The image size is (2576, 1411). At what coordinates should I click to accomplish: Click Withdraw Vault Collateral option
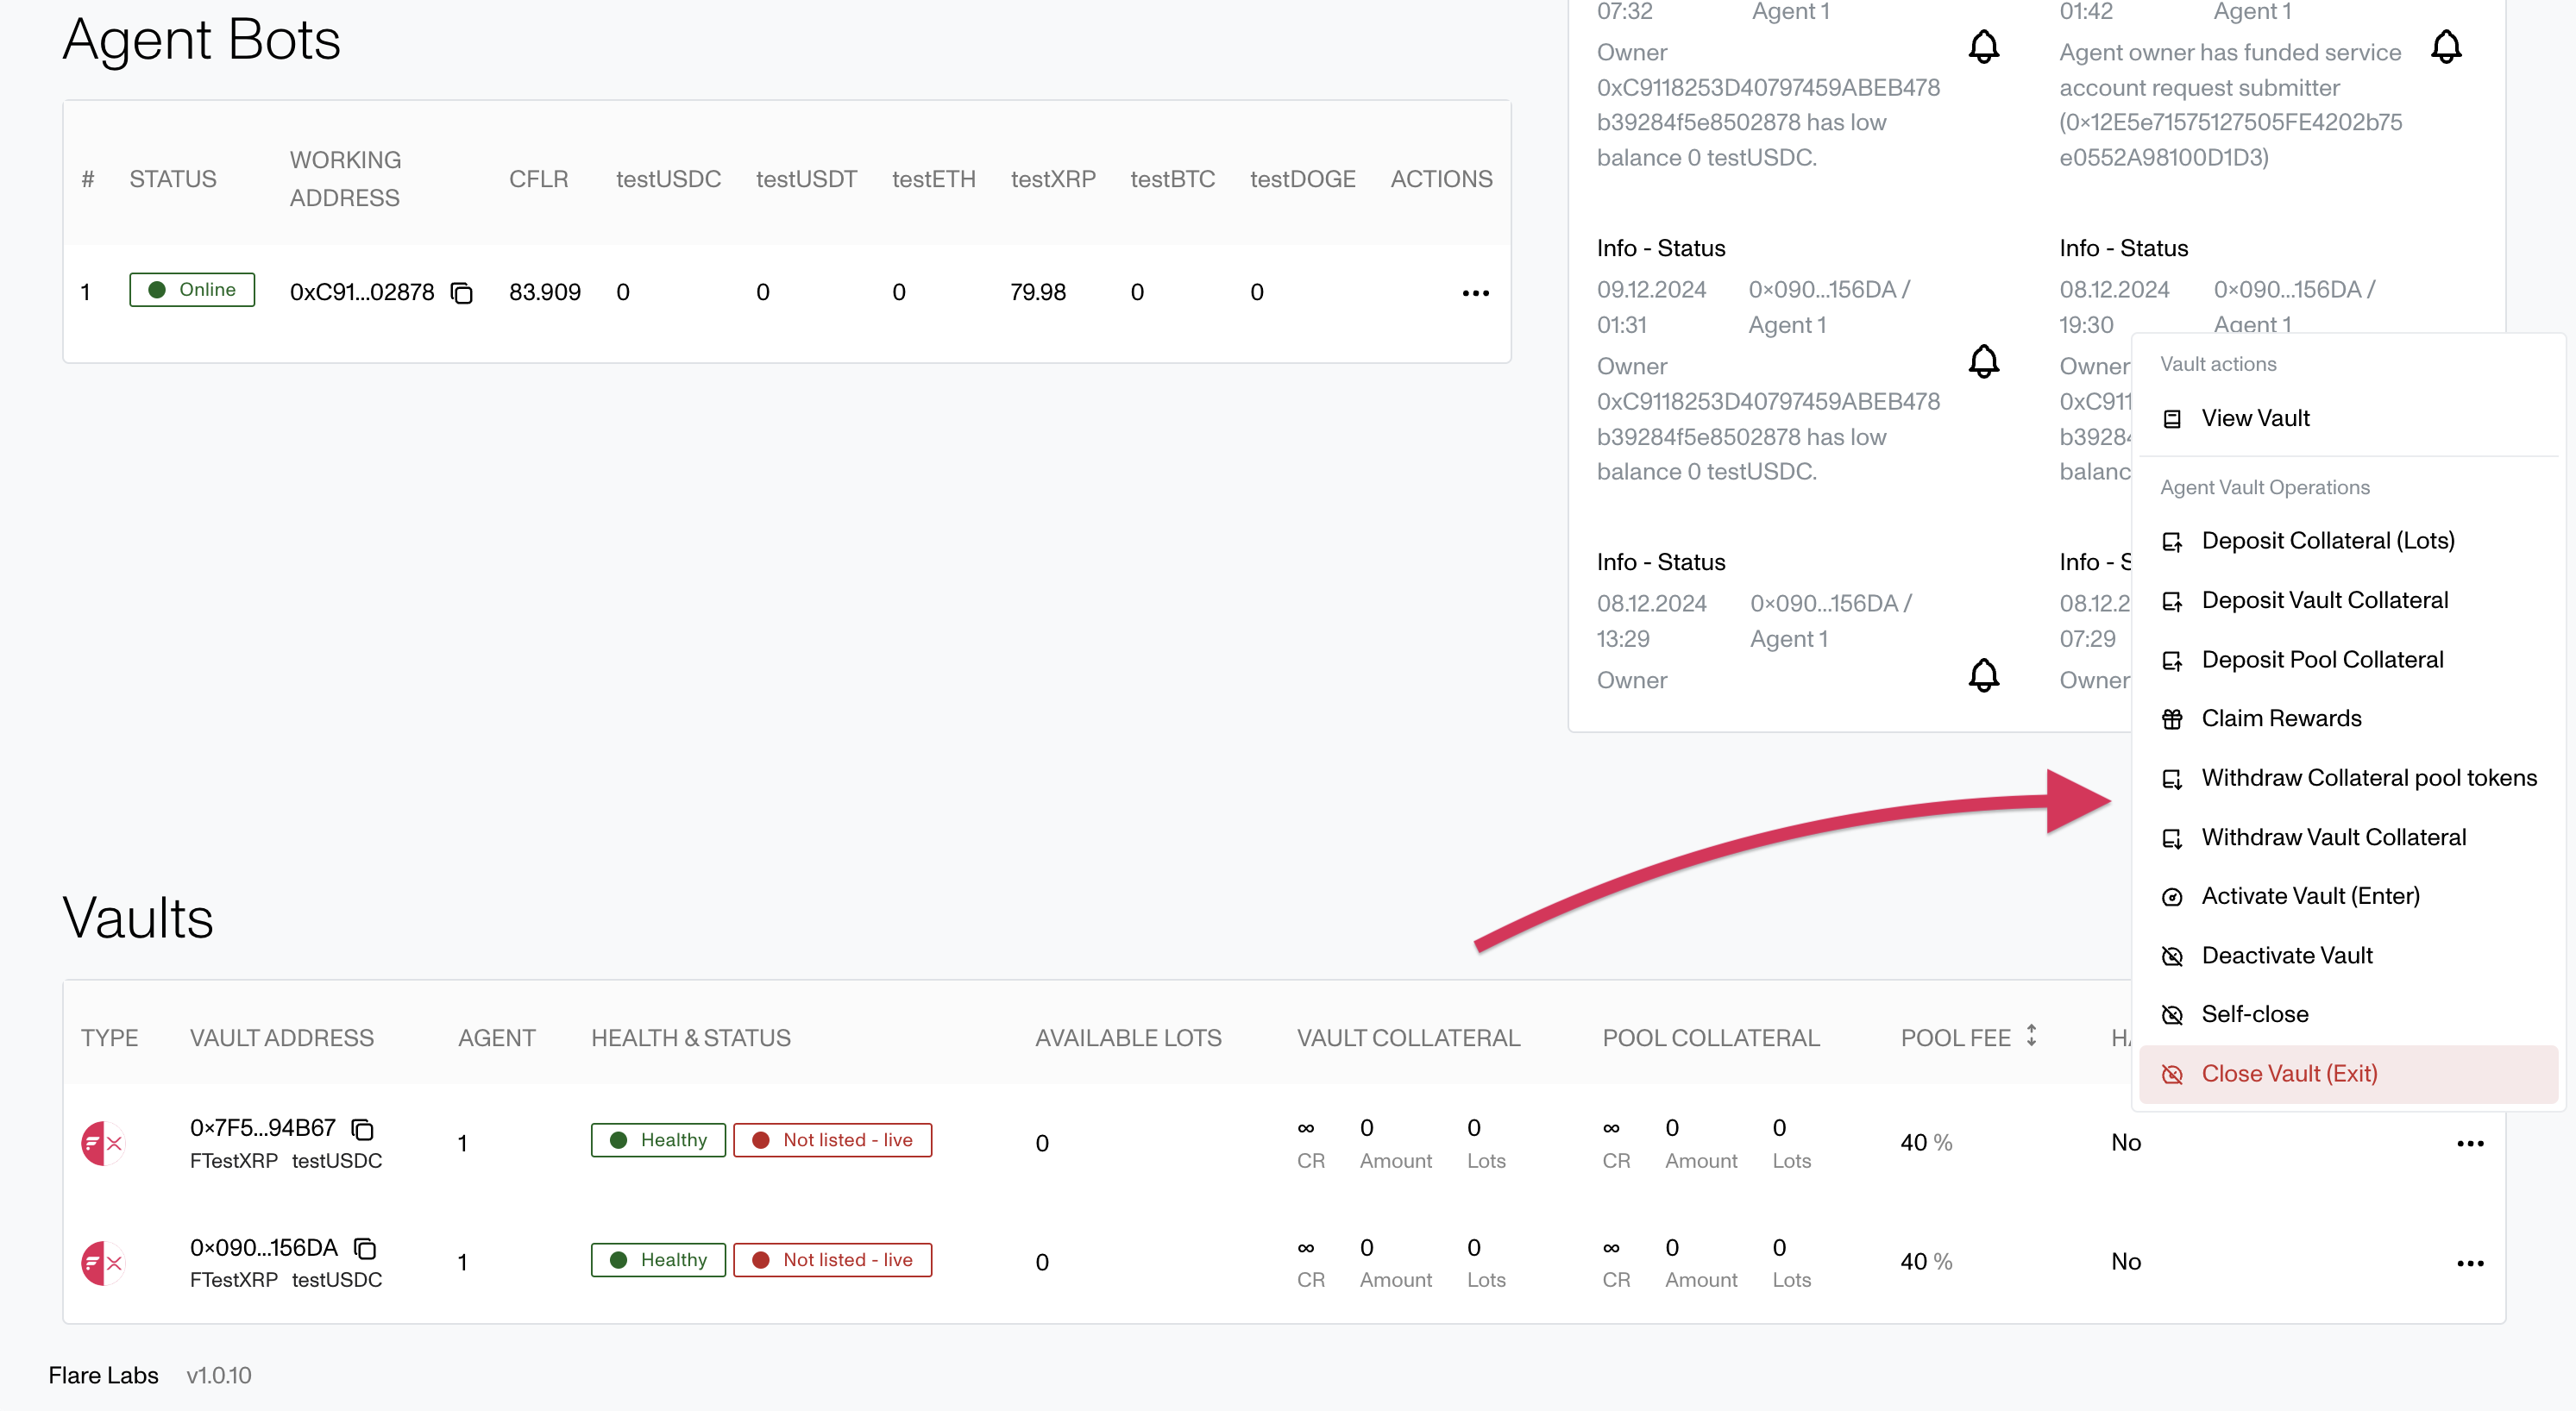[2333, 837]
